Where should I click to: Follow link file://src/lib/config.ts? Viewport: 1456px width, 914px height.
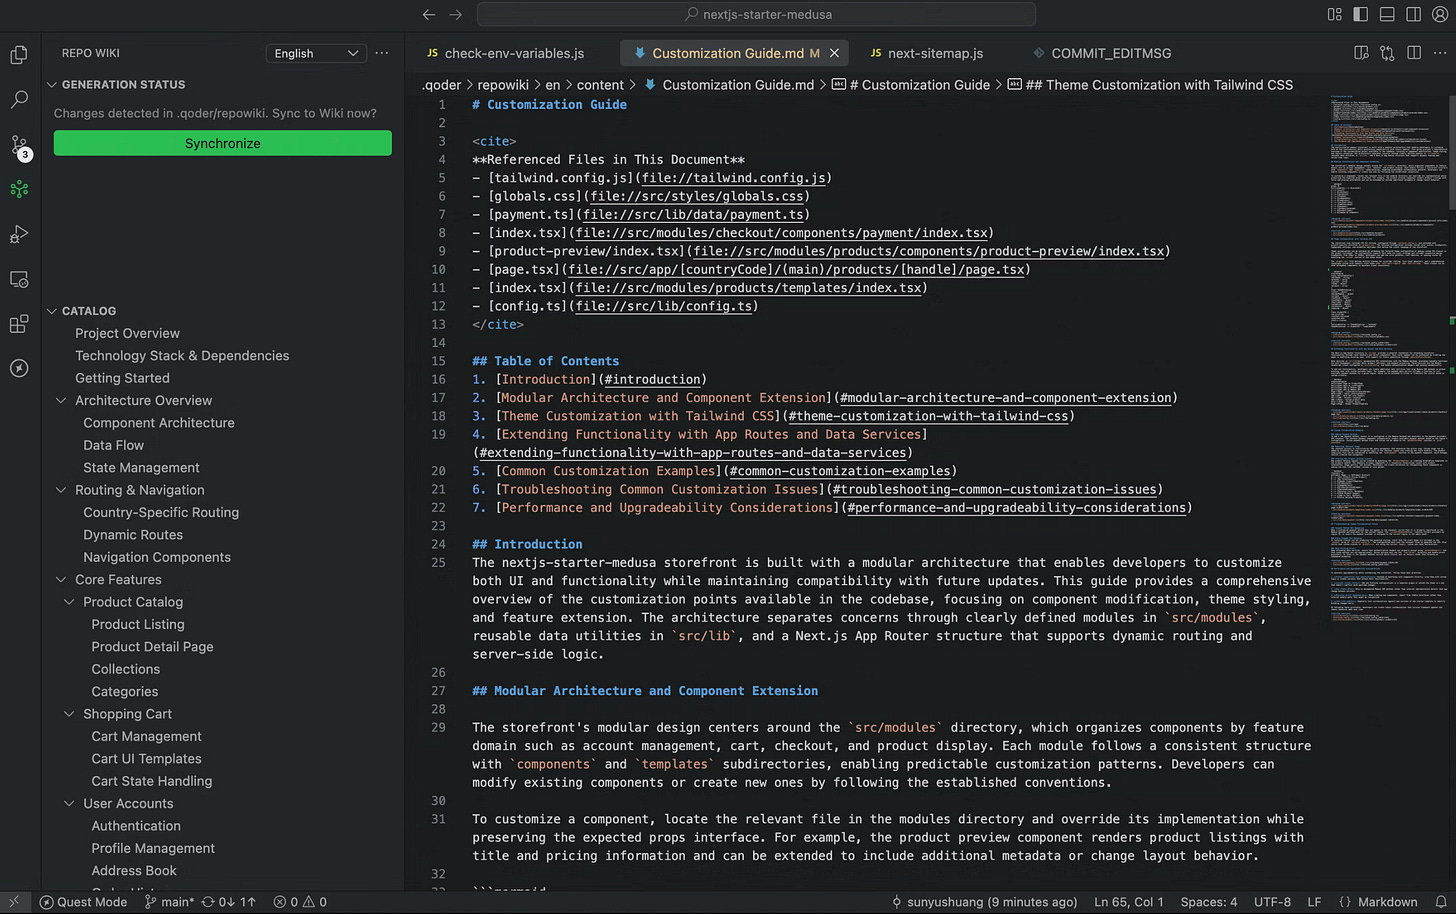(664, 306)
